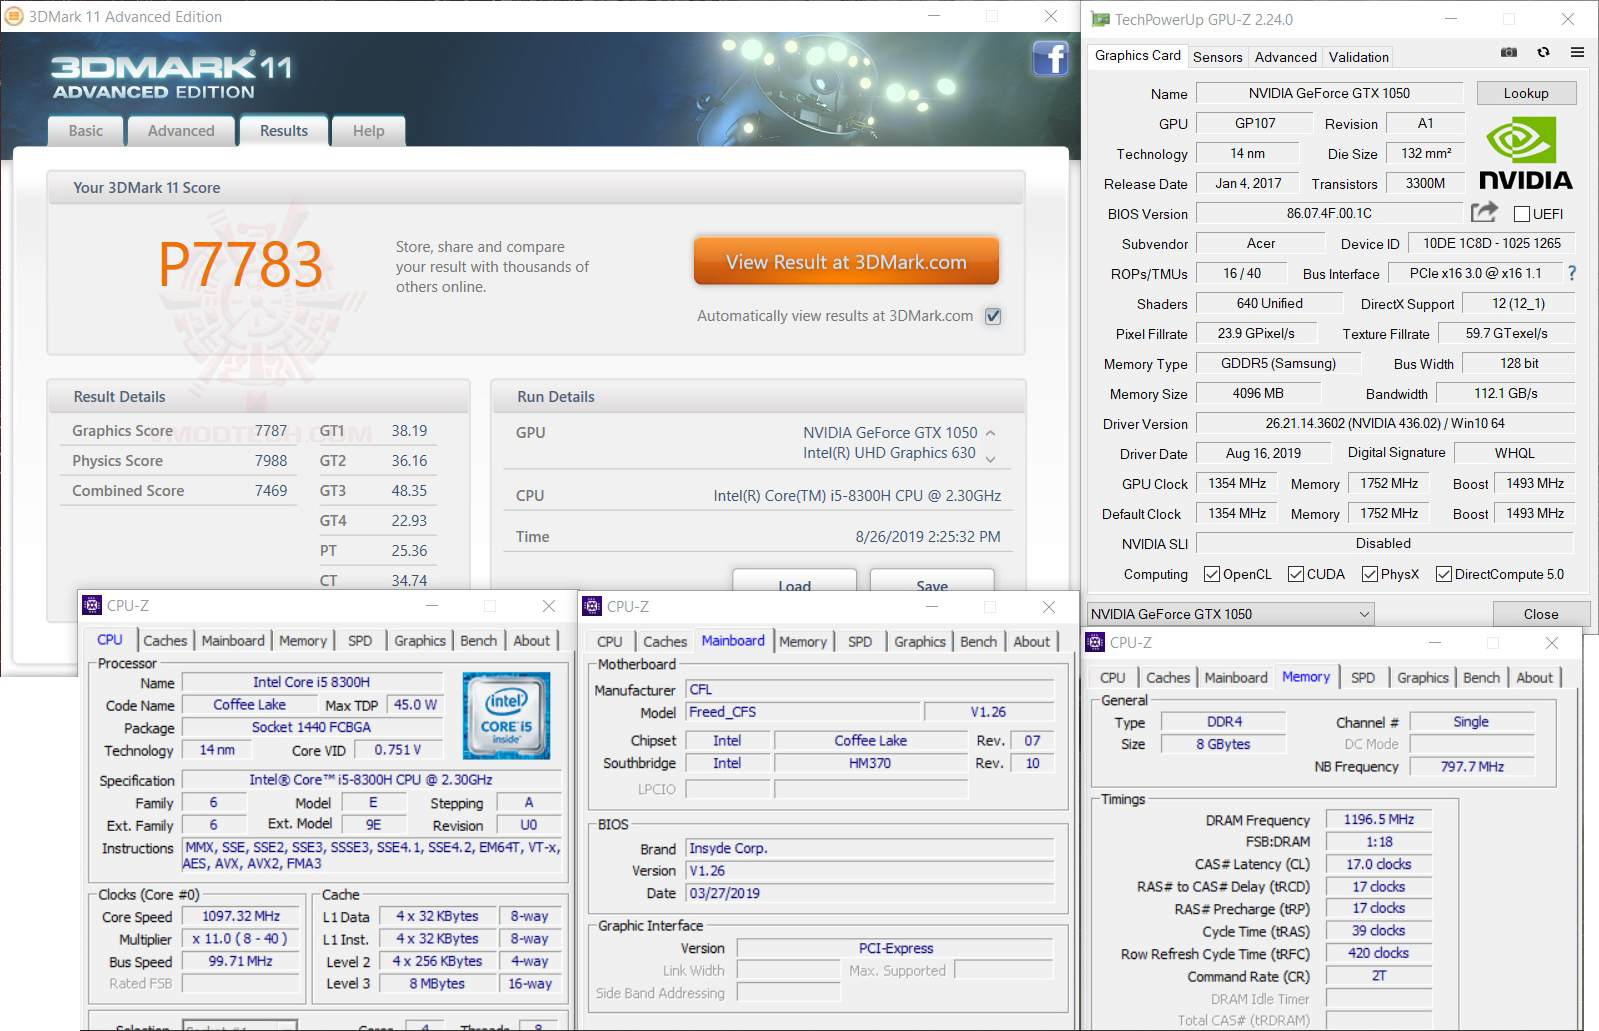Toggle the CUDA checkbox

click(x=1296, y=574)
